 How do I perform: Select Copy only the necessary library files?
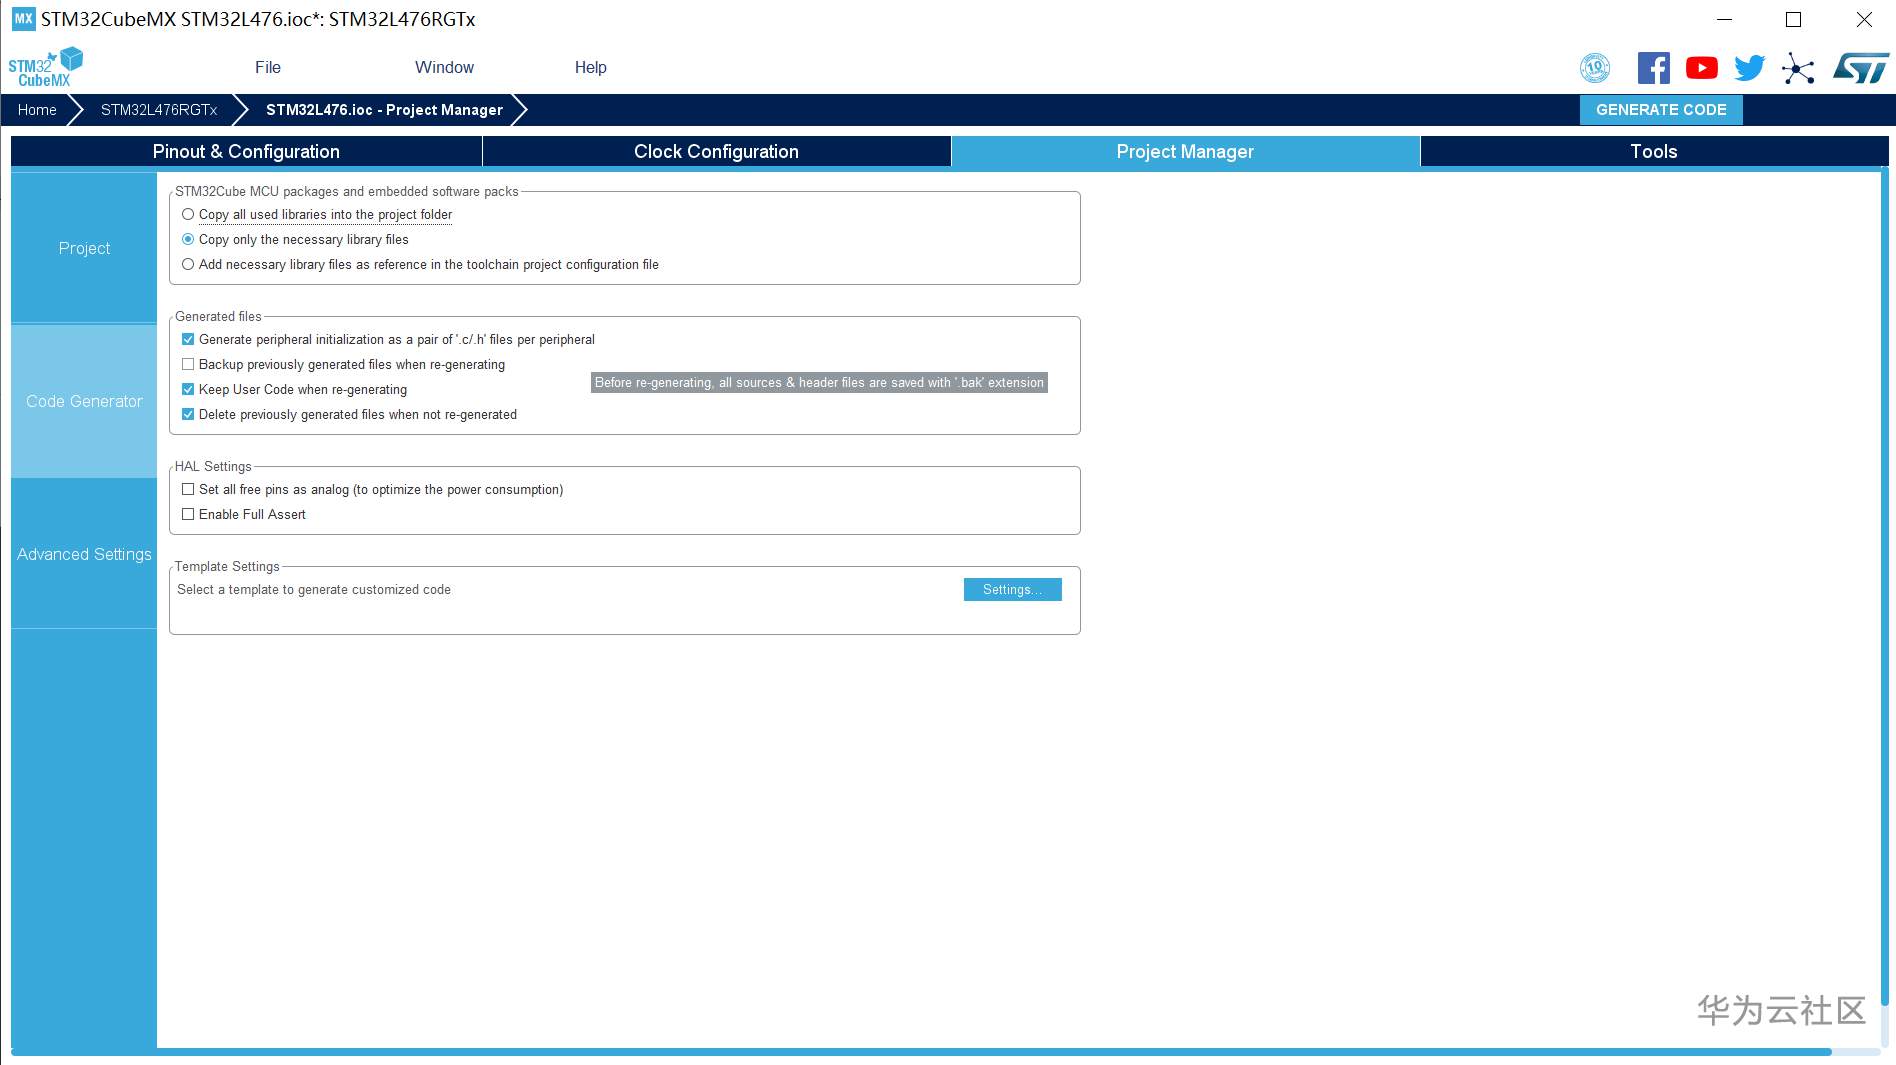pyautogui.click(x=188, y=239)
